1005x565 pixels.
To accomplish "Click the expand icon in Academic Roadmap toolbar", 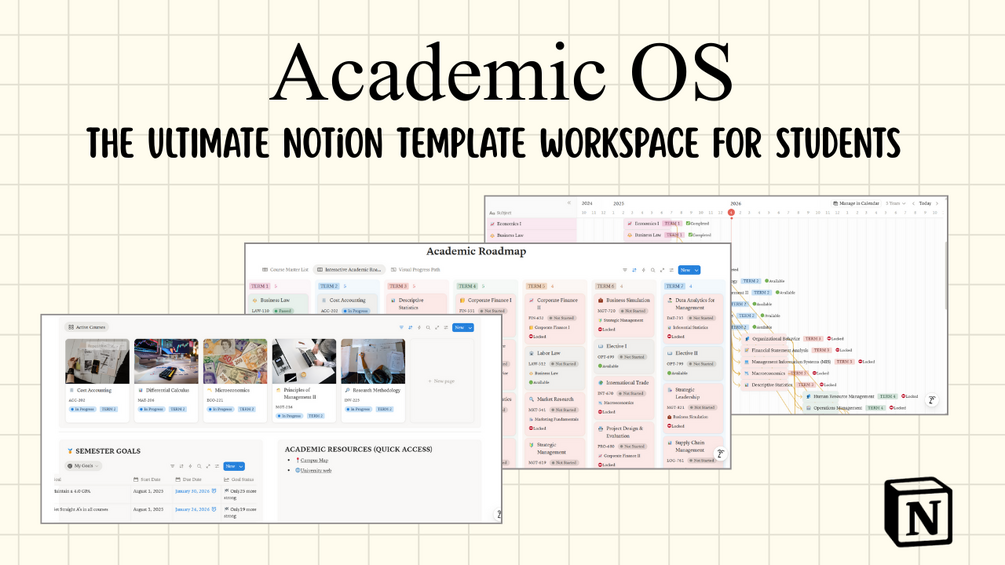I will coord(662,270).
